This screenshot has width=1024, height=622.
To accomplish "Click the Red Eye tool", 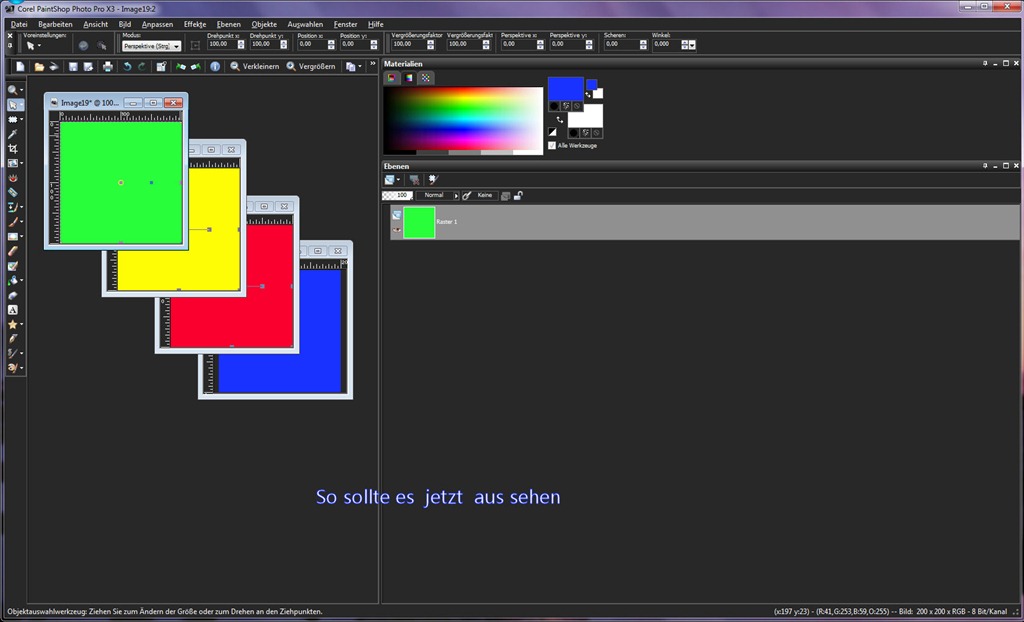I will click(x=12, y=178).
